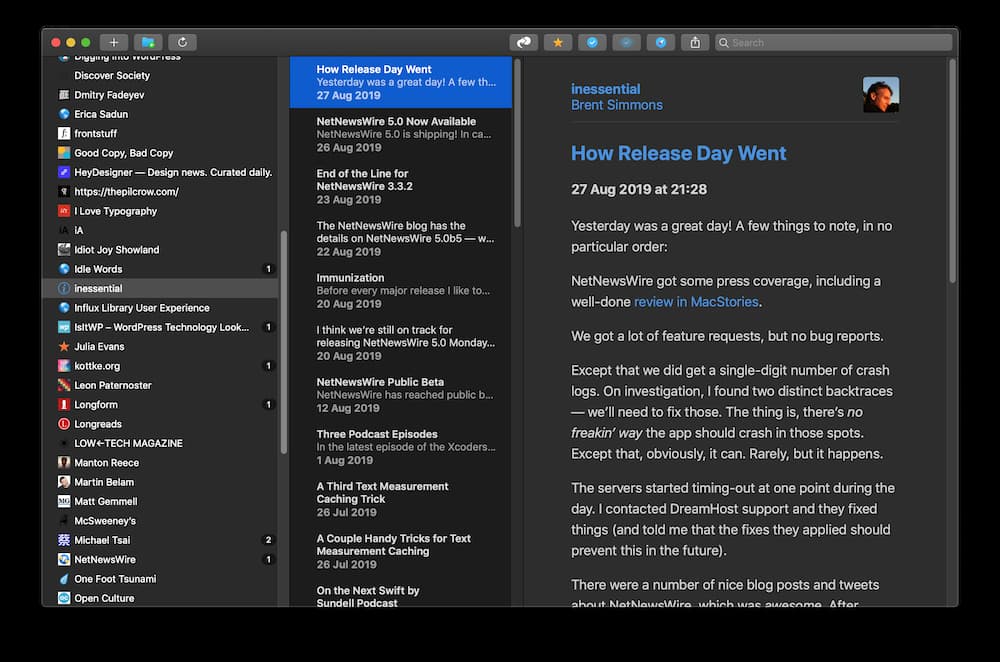
Task: Open the inessential site link
Action: pos(605,89)
